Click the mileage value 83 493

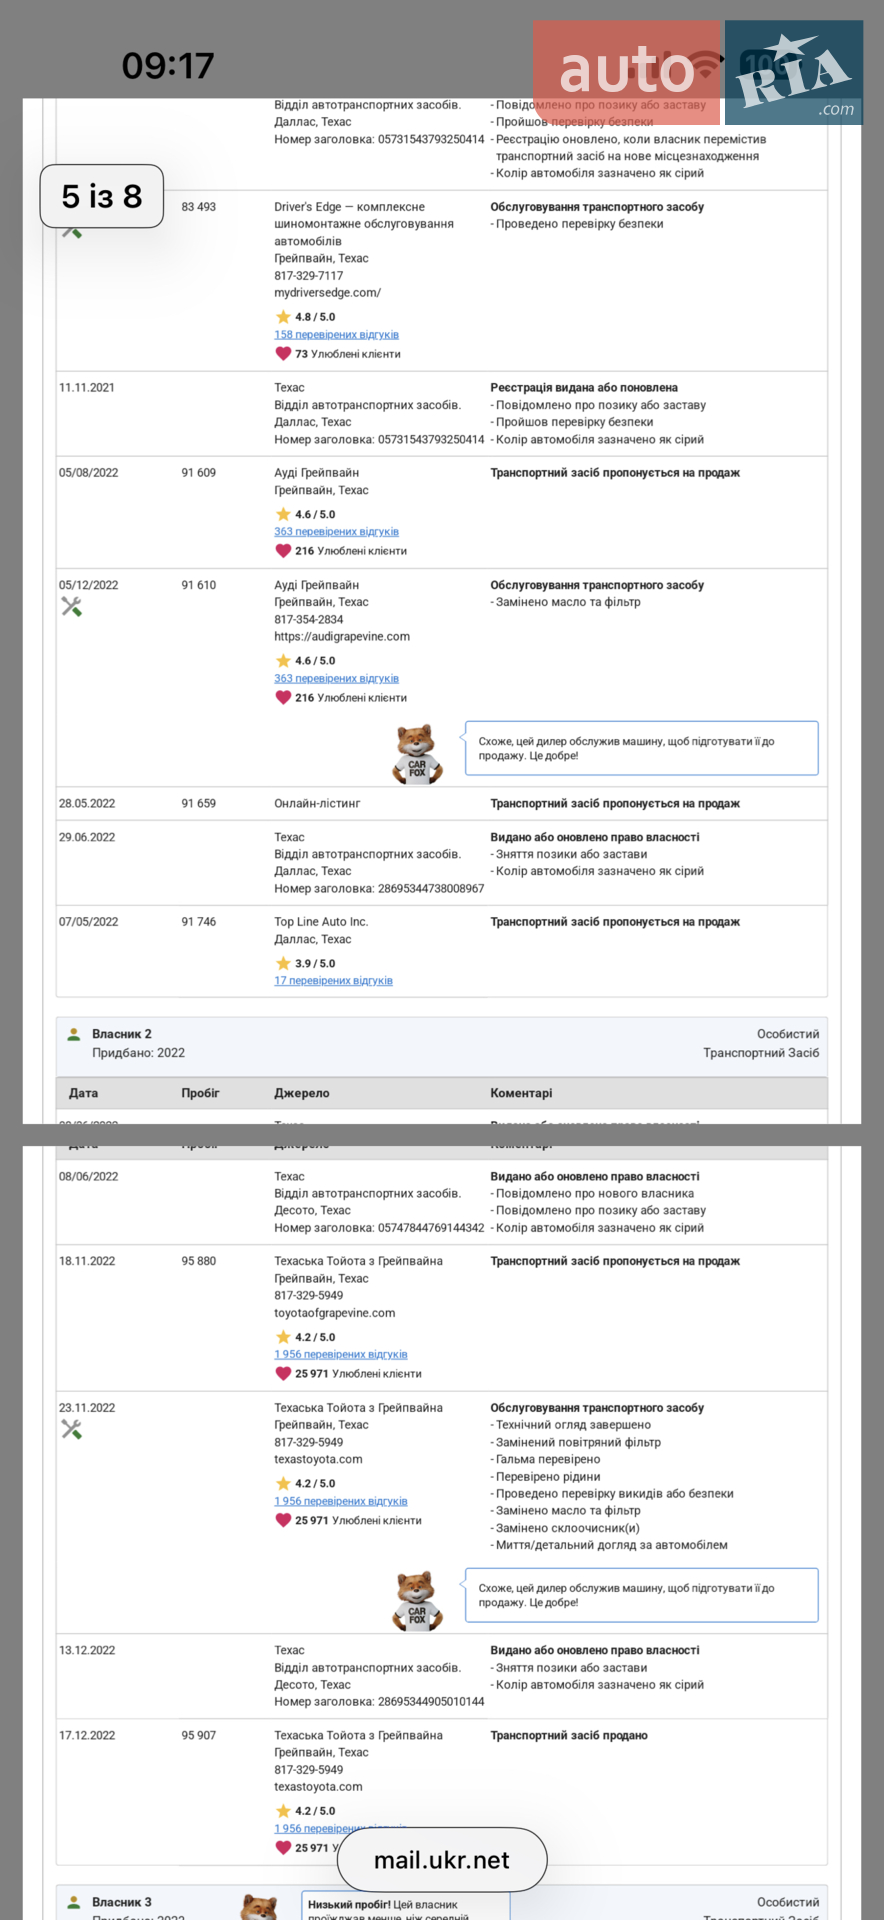click(x=198, y=207)
